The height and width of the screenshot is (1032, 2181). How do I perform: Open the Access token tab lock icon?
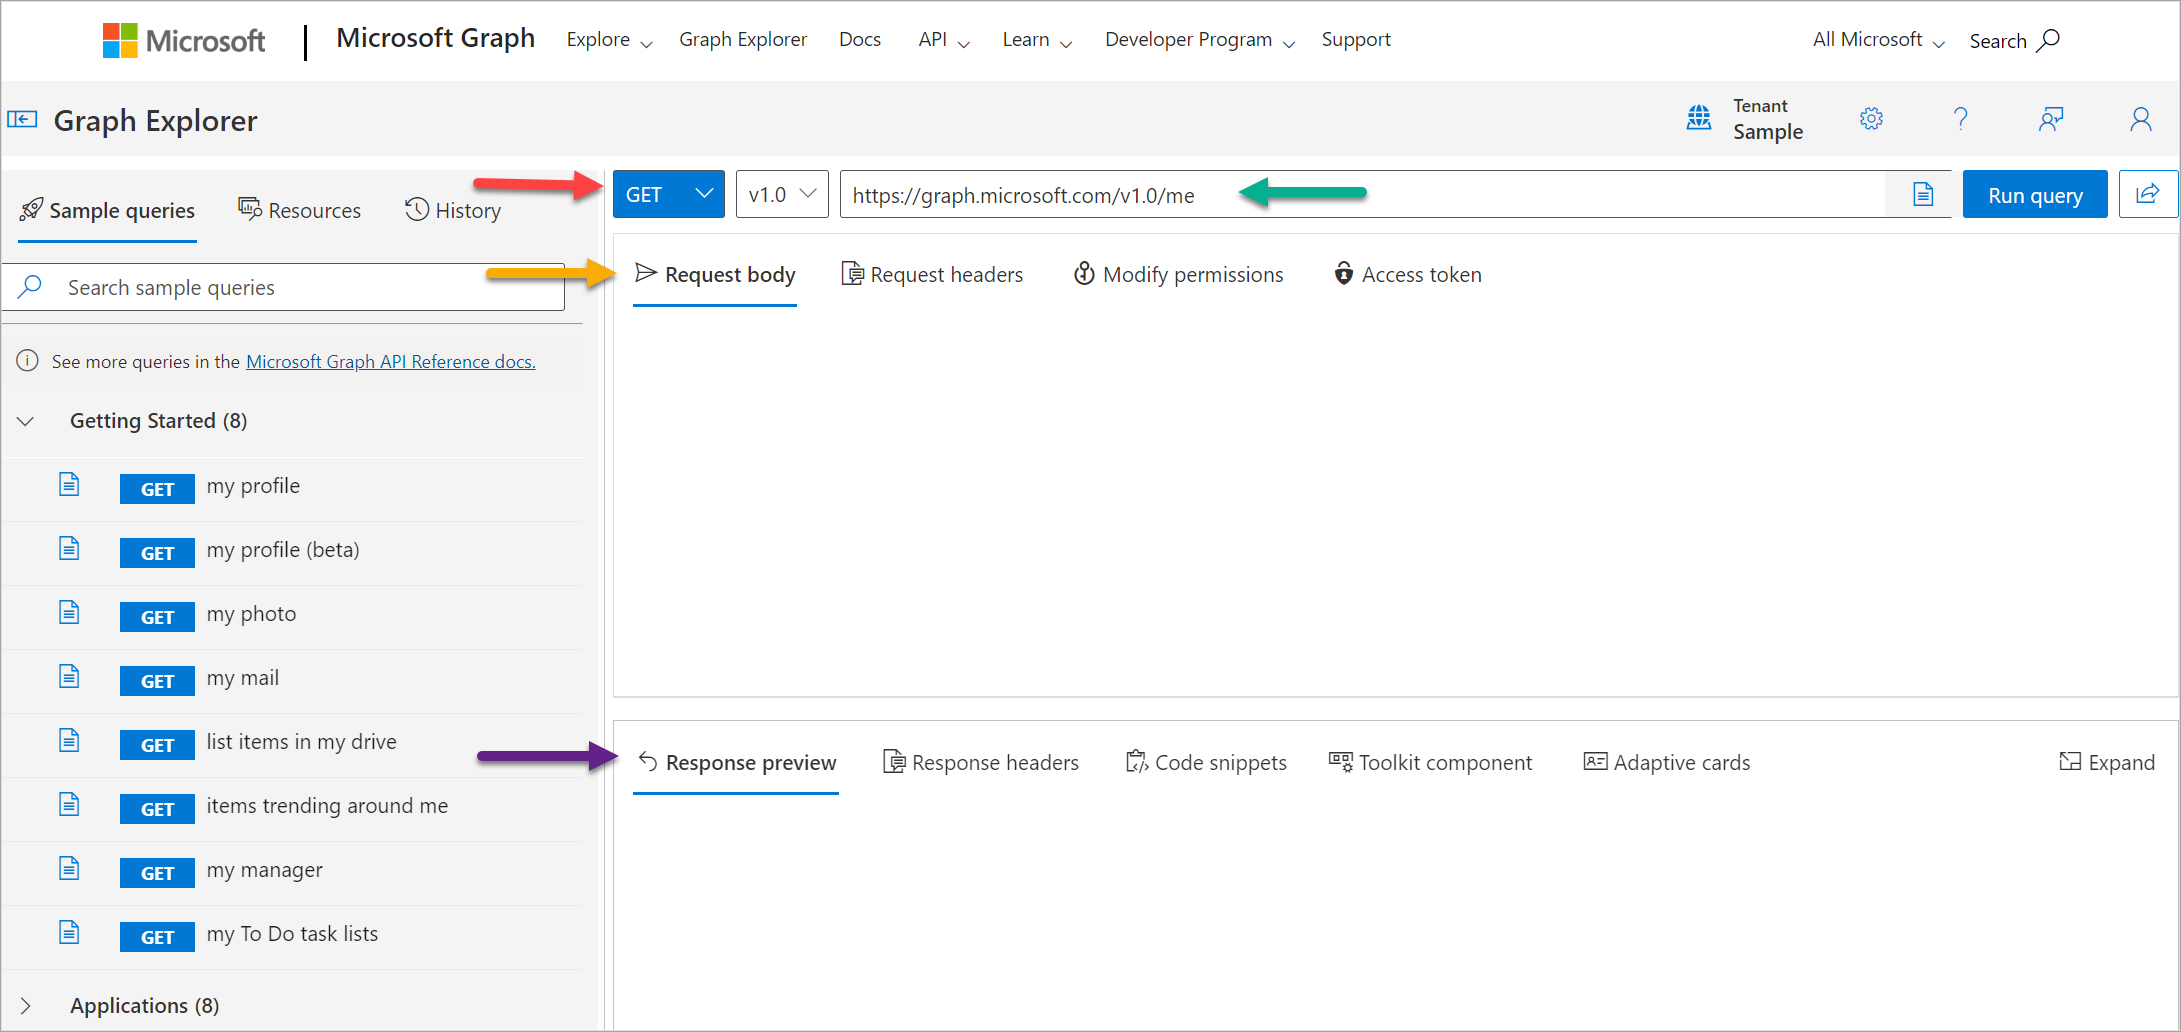pos(1342,274)
